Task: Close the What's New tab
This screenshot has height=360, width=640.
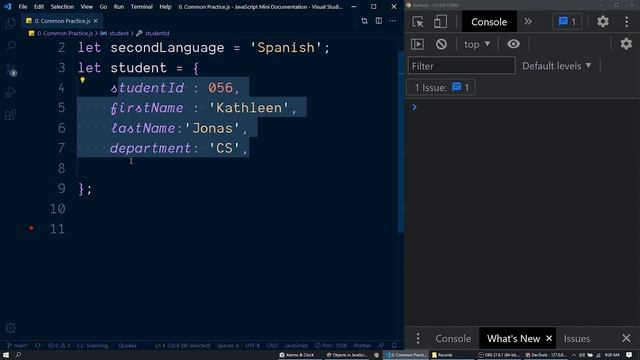Action: [x=549, y=338]
